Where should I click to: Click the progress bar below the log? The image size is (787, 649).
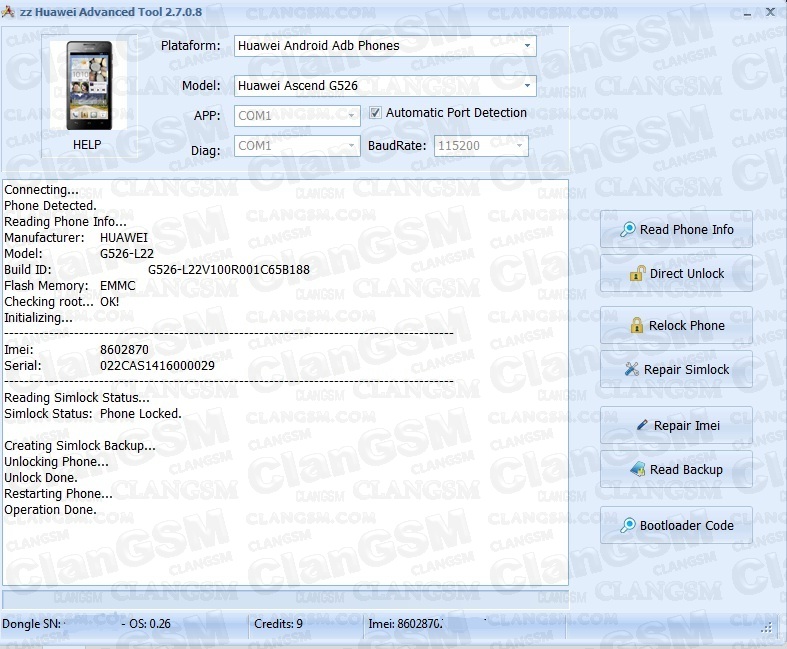[286, 599]
